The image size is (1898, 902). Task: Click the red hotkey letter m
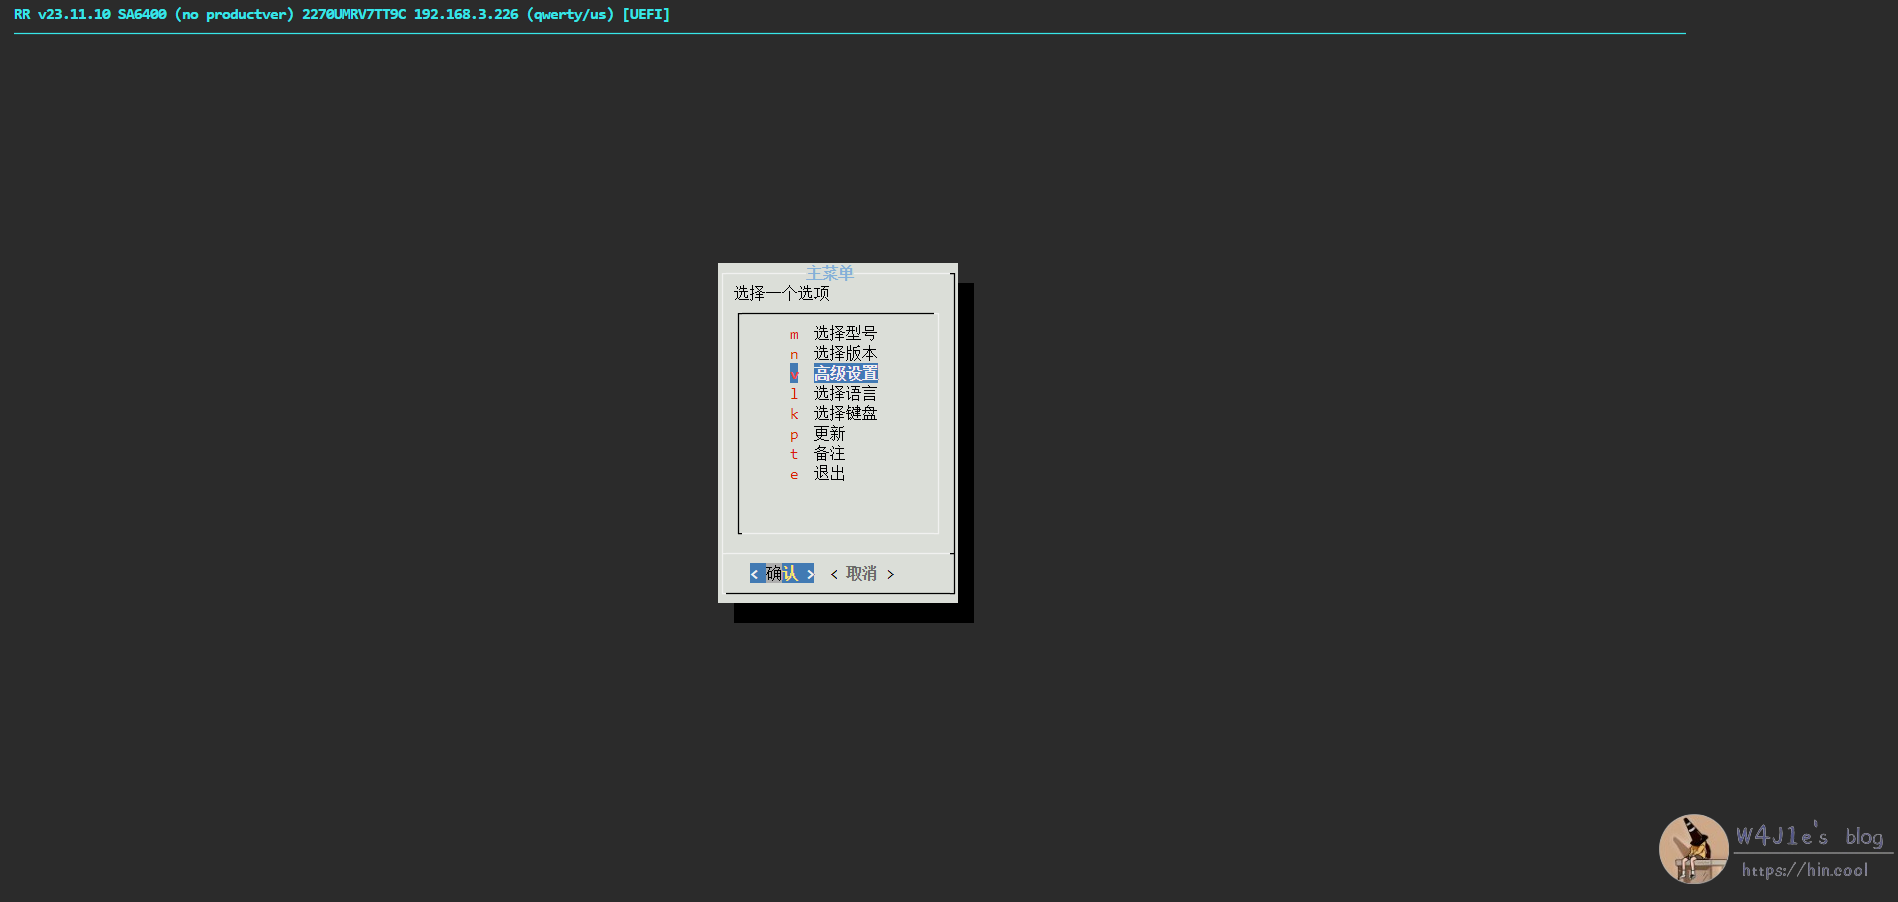(x=794, y=334)
